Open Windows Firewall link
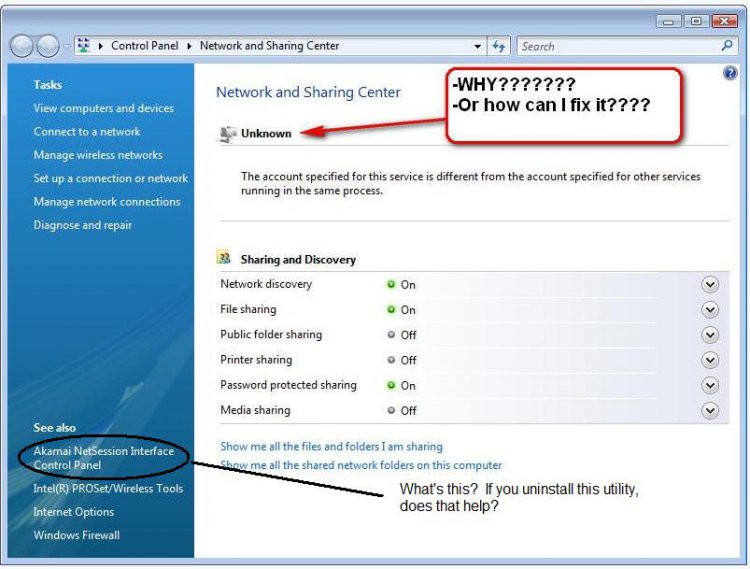Image resolution: width=750 pixels, height=569 pixels. (x=77, y=536)
